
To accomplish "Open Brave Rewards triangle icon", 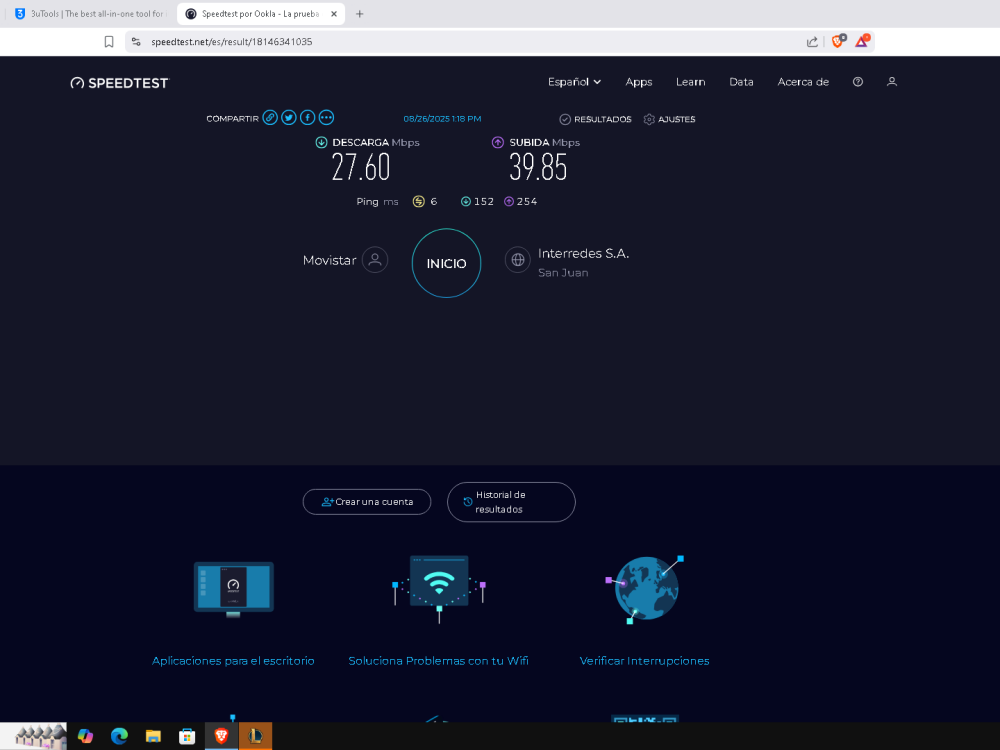I will 862,41.
